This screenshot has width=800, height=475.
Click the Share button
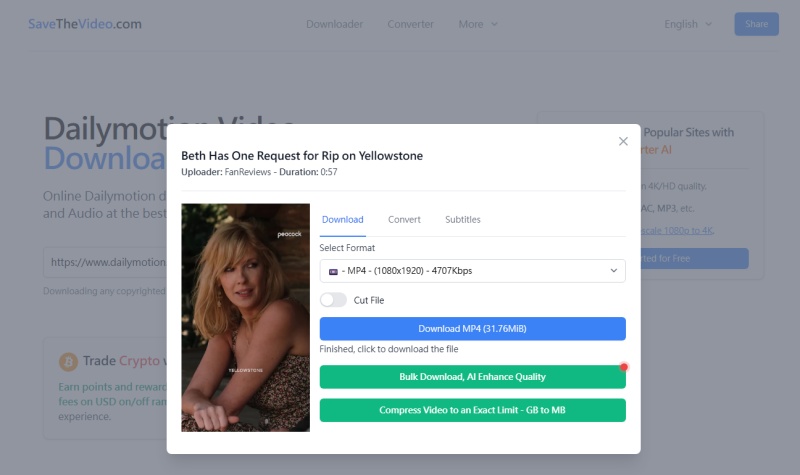pos(756,24)
